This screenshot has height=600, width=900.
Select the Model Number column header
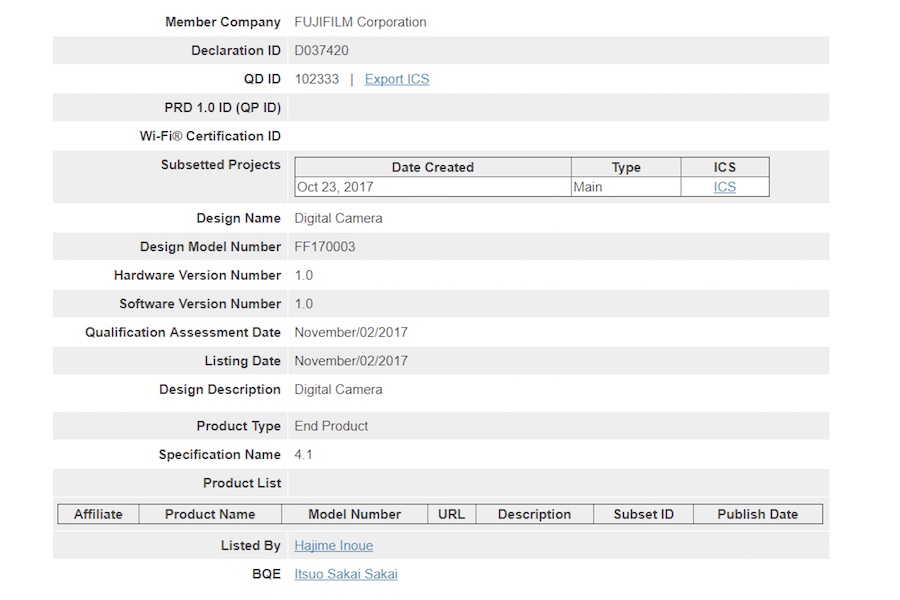tap(355, 514)
